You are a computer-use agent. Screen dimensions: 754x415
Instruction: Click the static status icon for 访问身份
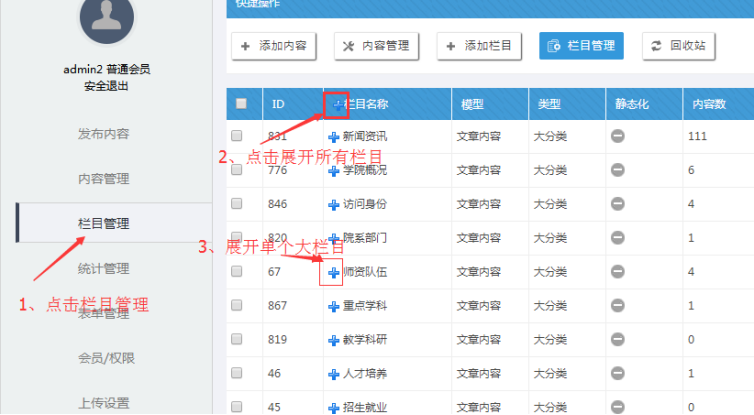pyautogui.click(x=618, y=204)
